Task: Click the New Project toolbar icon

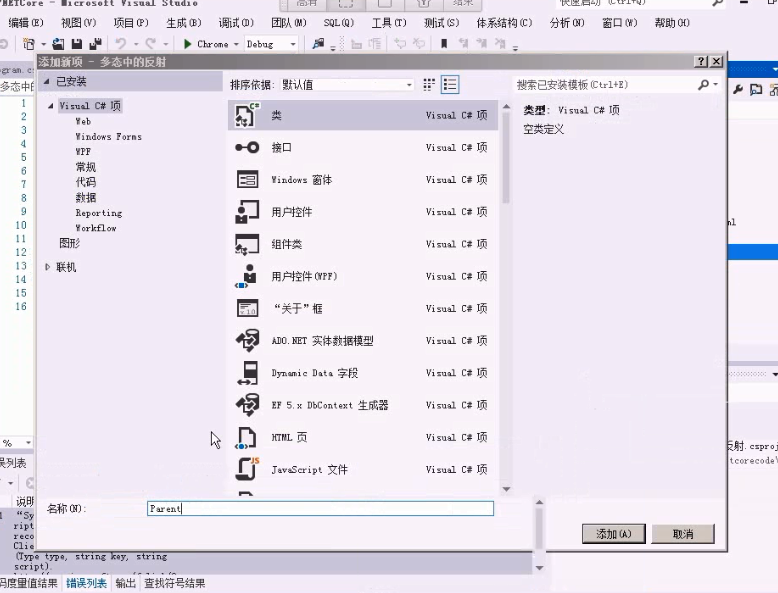Action: point(28,44)
